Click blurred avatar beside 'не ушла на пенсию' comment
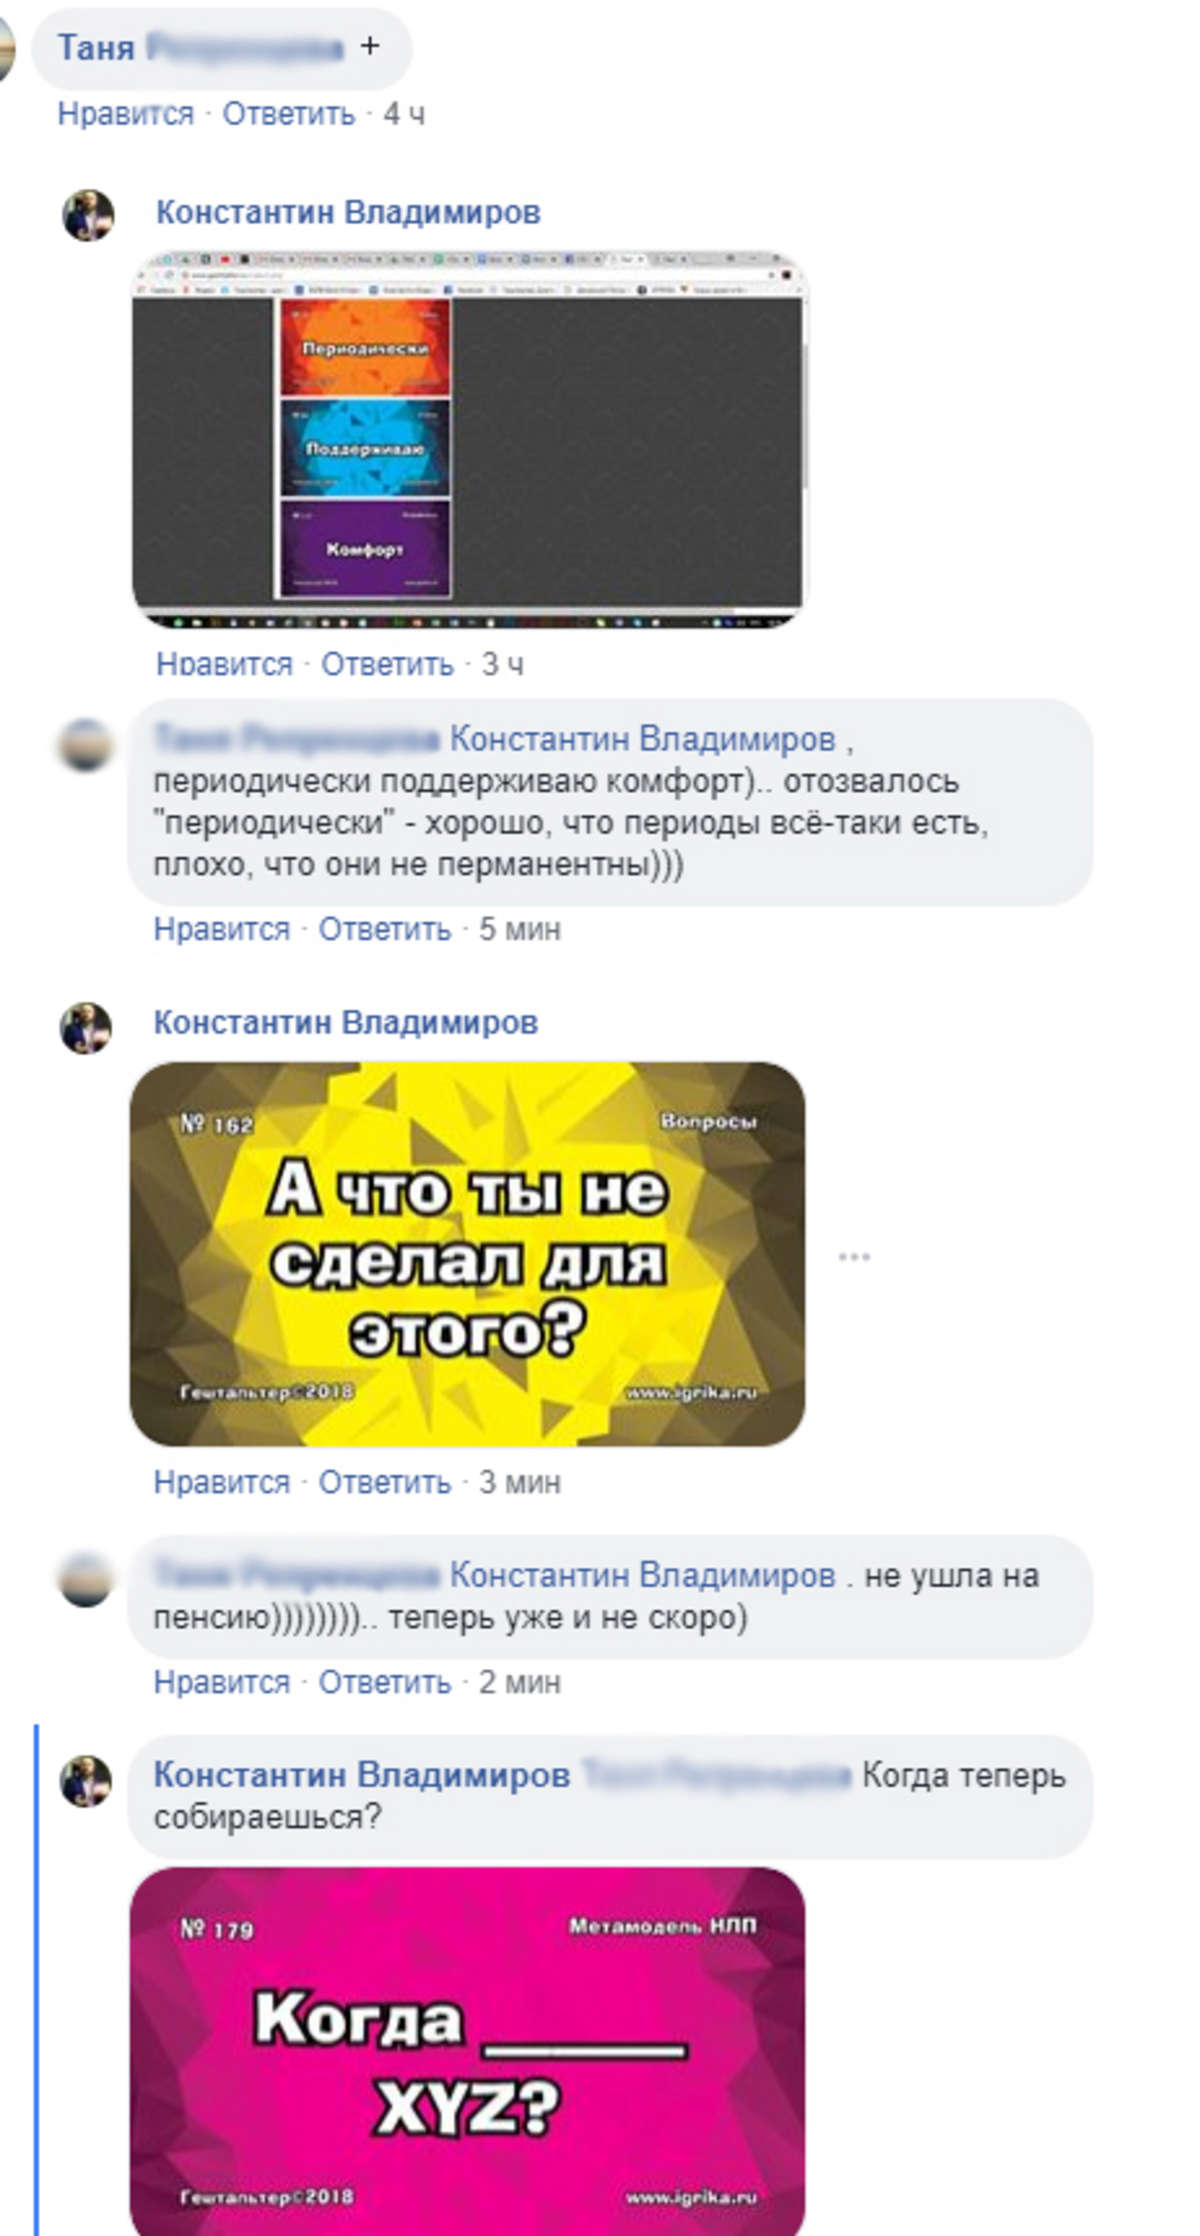The width and height of the screenshot is (1200, 2236). (86, 1580)
